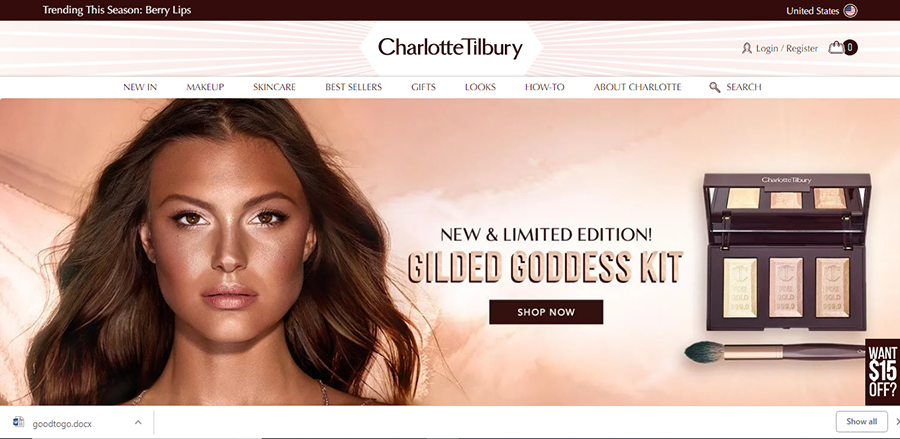Click the user profile icon beside Login
Image resolution: width=900 pixels, height=439 pixels.
click(x=747, y=48)
